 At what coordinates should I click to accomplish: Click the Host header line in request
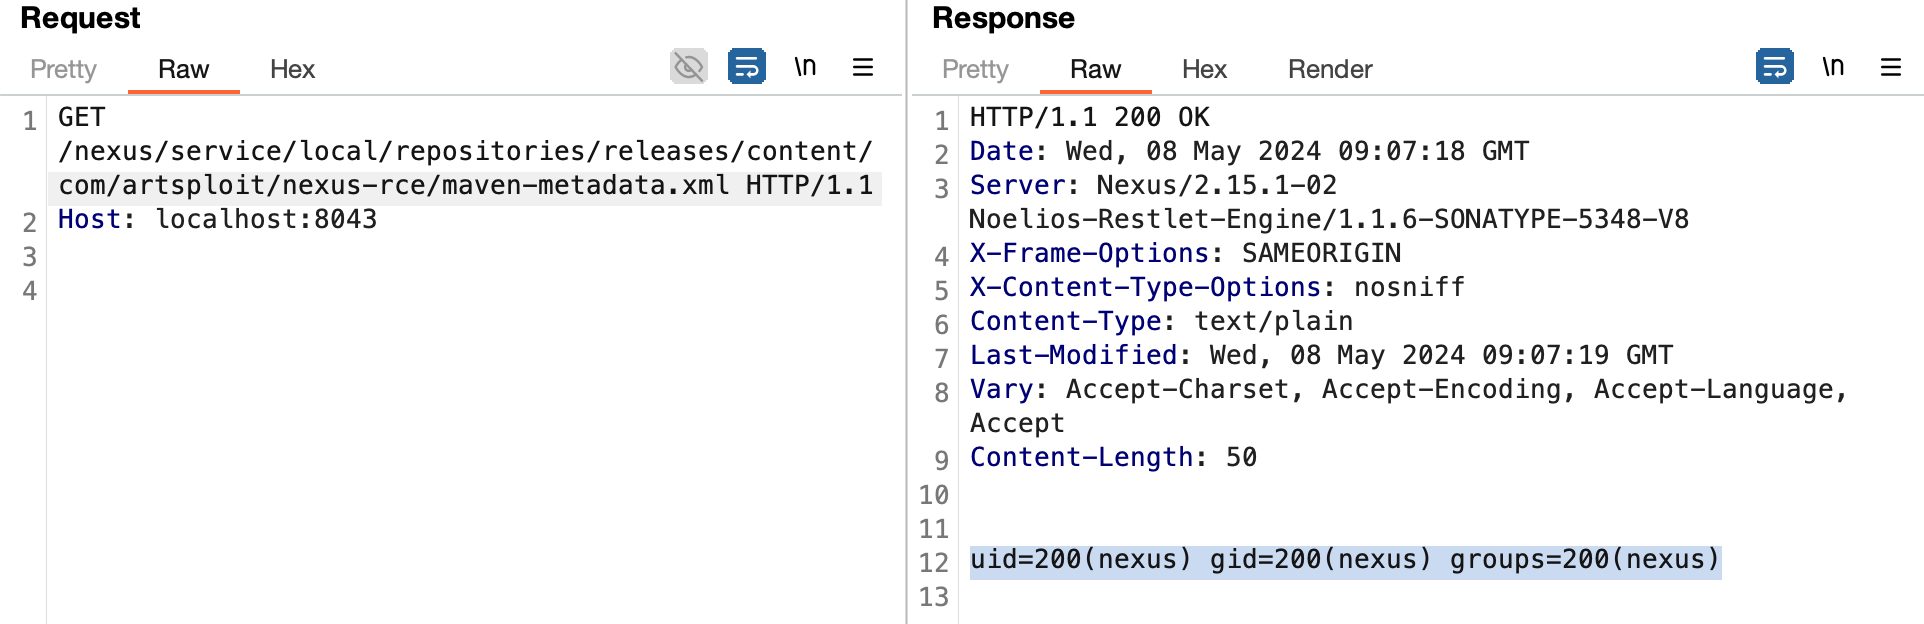pyautogui.click(x=217, y=219)
